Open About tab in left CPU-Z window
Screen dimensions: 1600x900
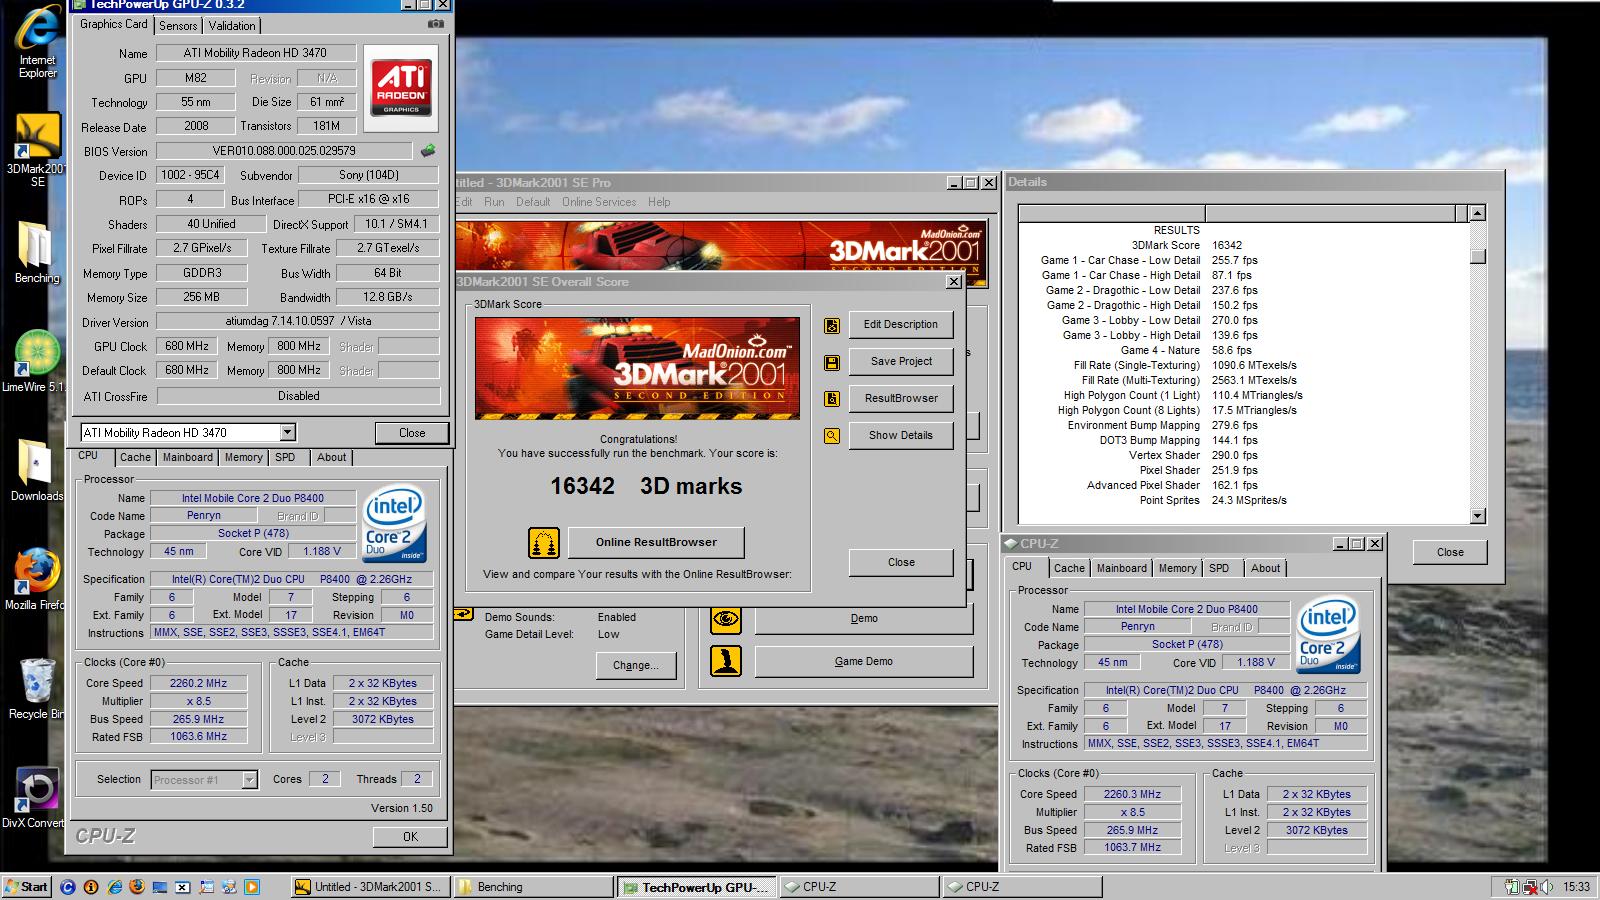(332, 457)
